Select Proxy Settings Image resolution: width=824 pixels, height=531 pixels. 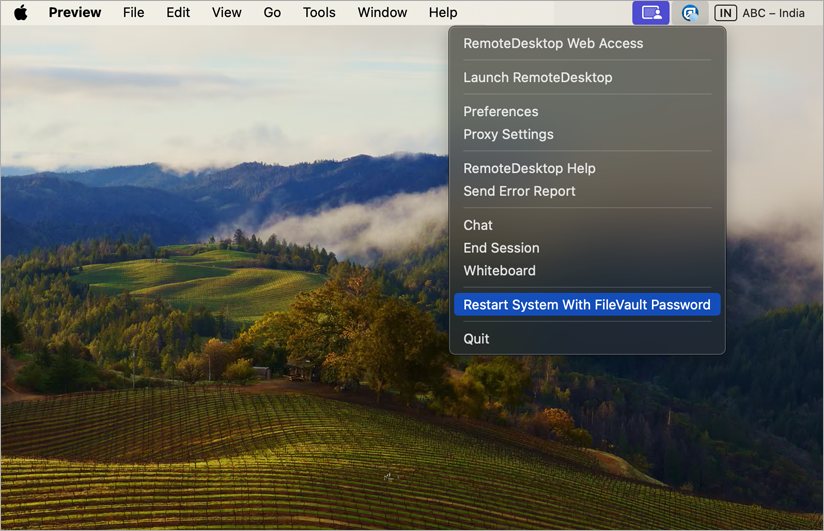click(x=508, y=135)
